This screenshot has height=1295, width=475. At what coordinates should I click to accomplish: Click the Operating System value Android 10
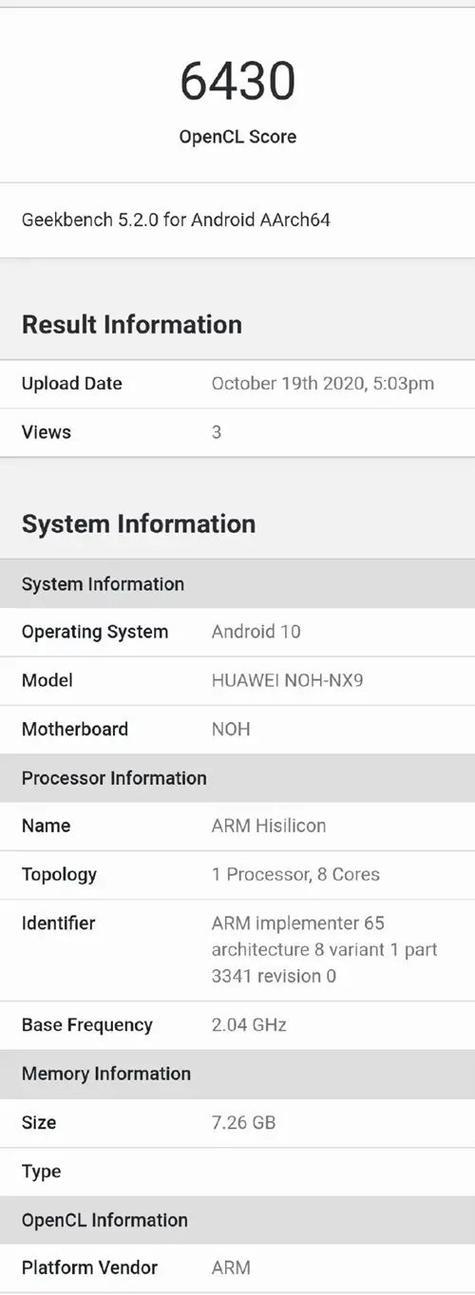coord(256,632)
